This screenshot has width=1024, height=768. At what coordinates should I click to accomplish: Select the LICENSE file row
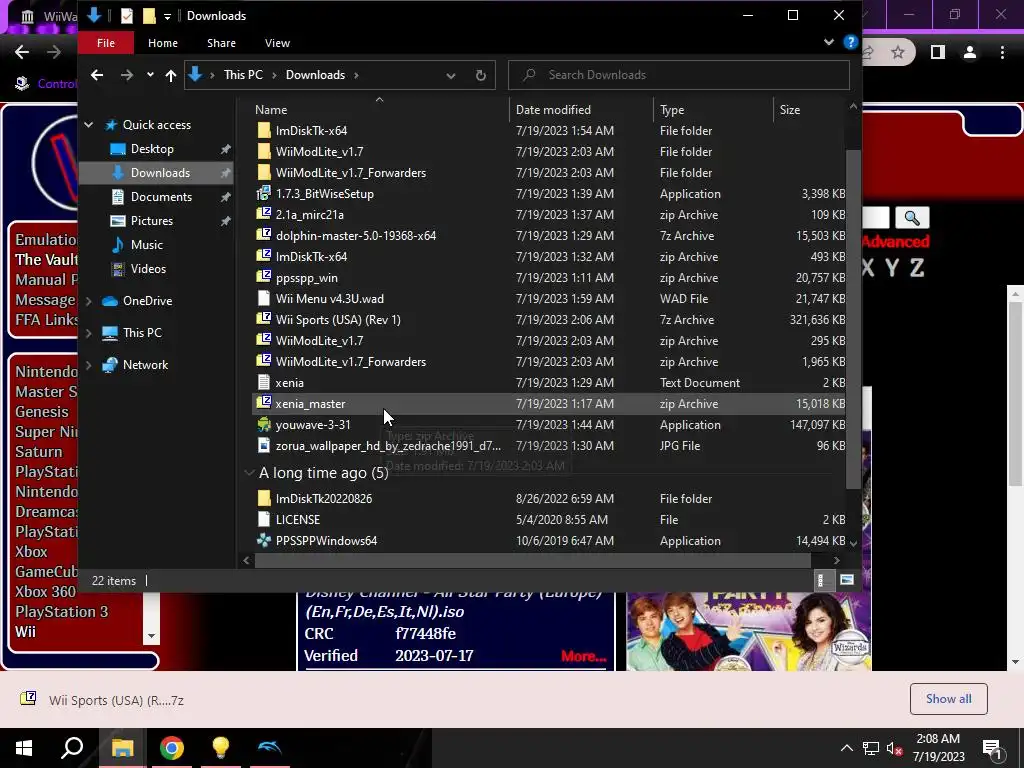point(549,520)
